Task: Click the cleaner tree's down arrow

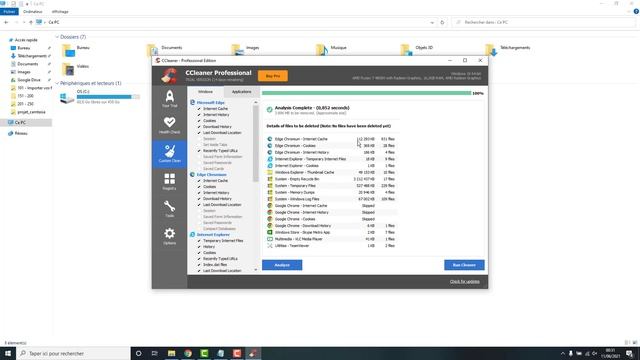Action: pyautogui.click(x=256, y=270)
